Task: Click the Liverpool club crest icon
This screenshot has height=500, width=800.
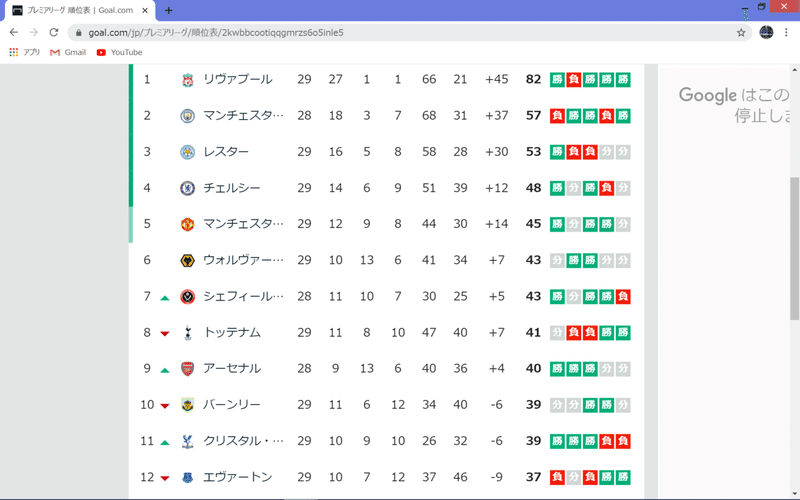Action: point(187,79)
